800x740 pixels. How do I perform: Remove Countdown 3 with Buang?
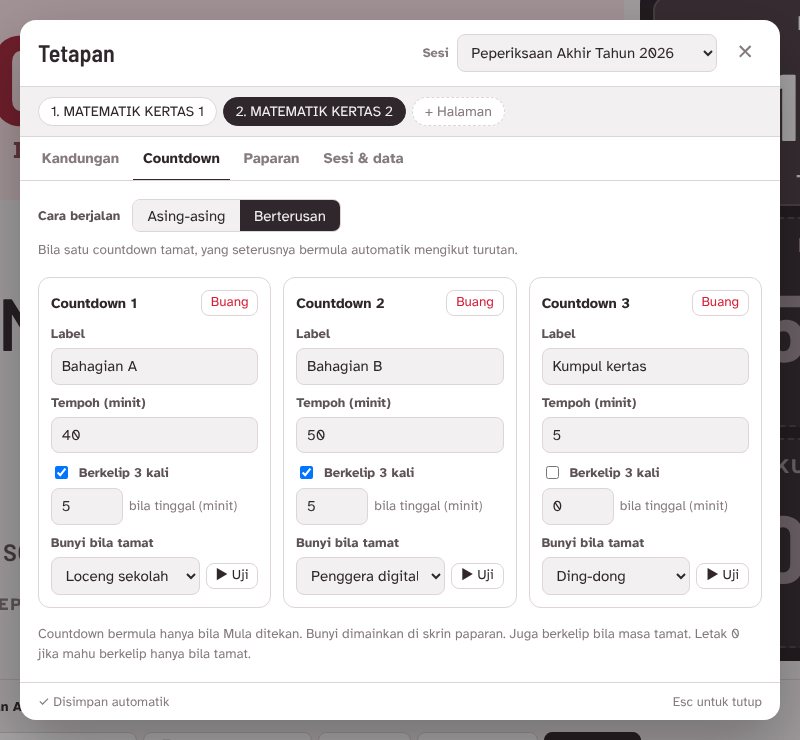click(720, 302)
